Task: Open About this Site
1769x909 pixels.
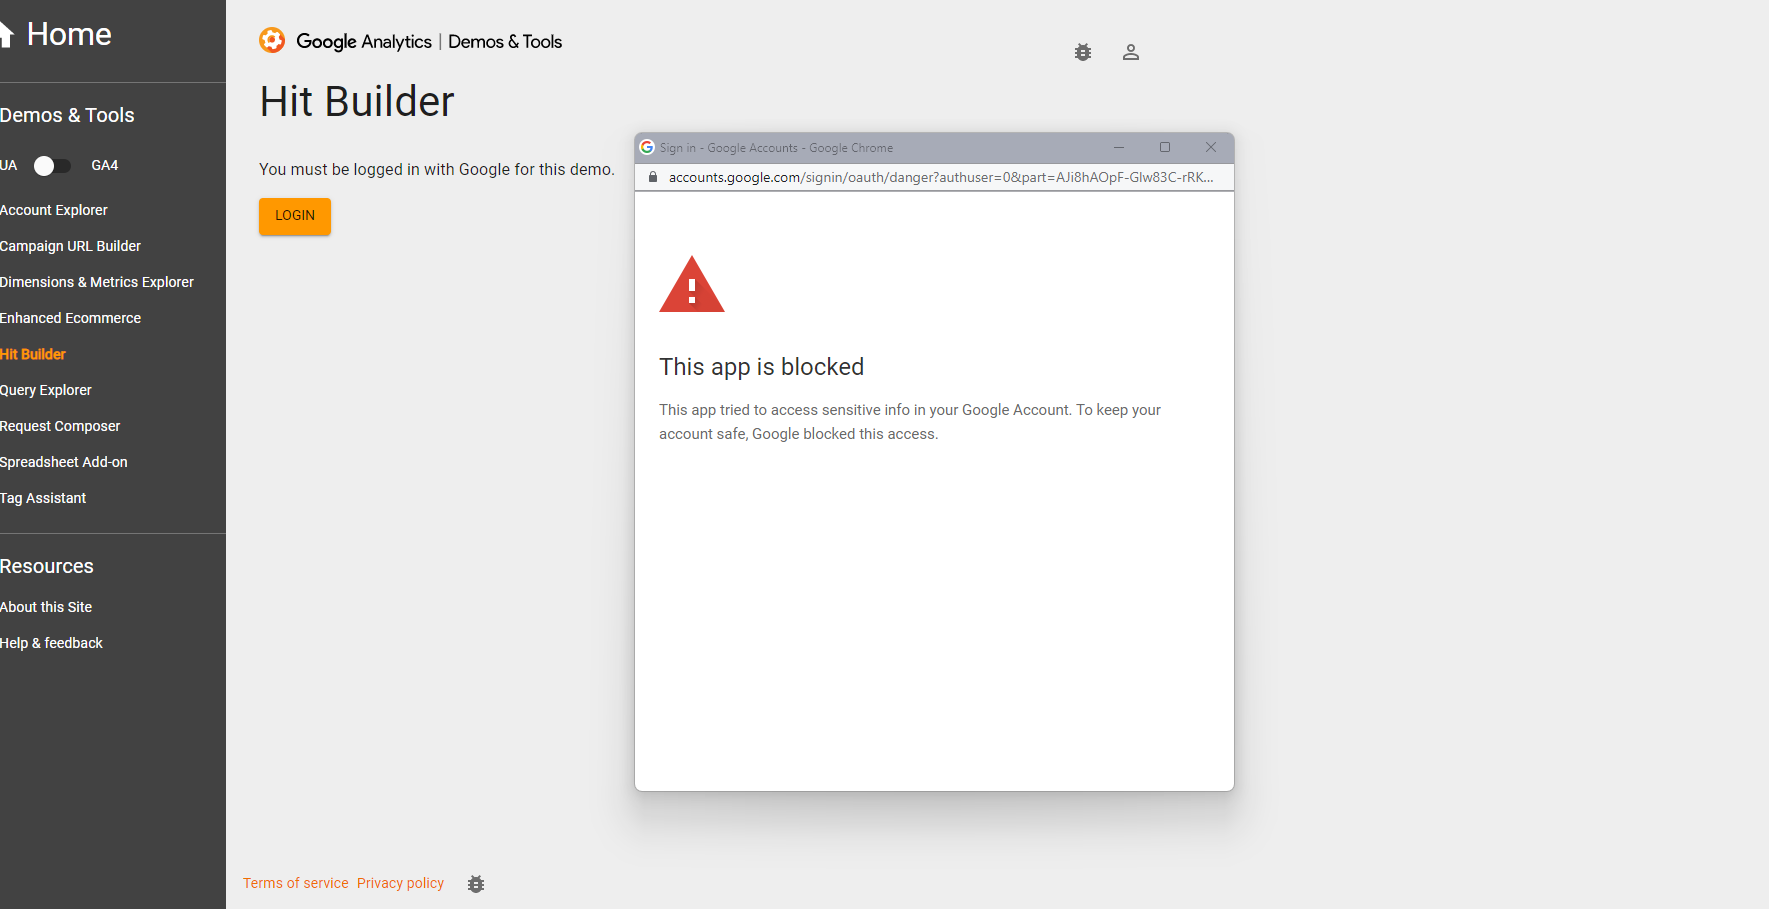Action: point(46,607)
